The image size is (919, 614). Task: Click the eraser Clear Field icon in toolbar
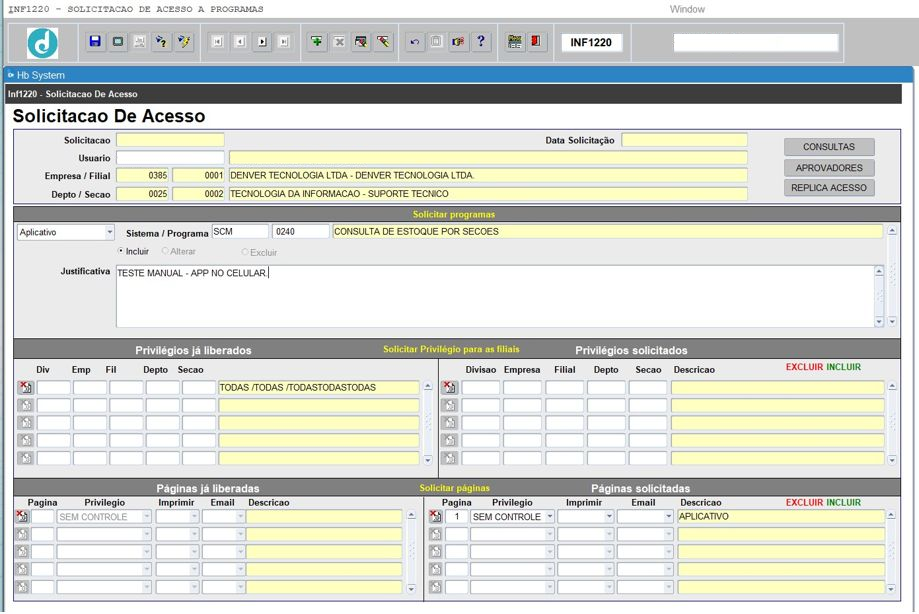383,42
